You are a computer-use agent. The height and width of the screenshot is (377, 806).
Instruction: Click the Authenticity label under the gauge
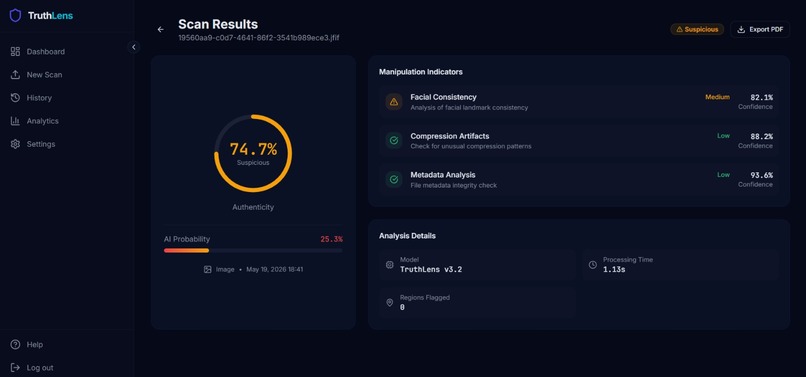point(253,207)
